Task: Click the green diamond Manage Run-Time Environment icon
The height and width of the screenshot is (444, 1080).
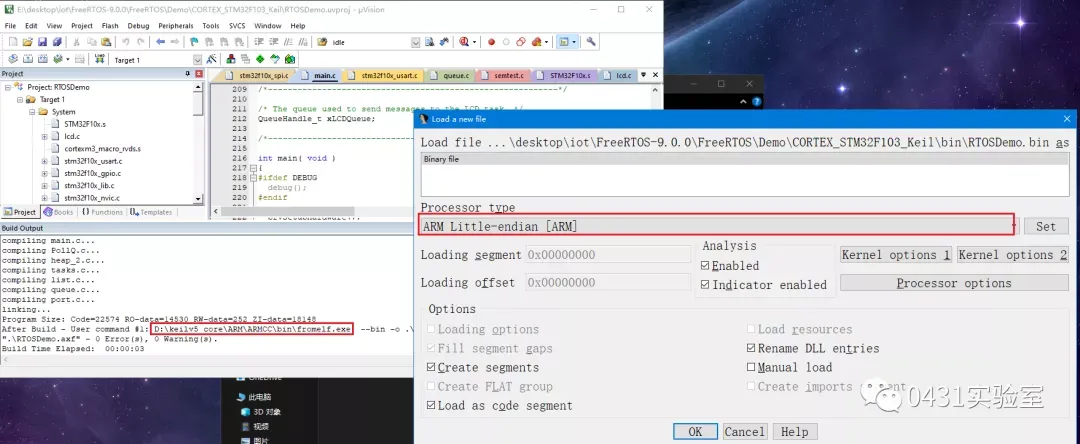Action: pyautogui.click(x=260, y=60)
